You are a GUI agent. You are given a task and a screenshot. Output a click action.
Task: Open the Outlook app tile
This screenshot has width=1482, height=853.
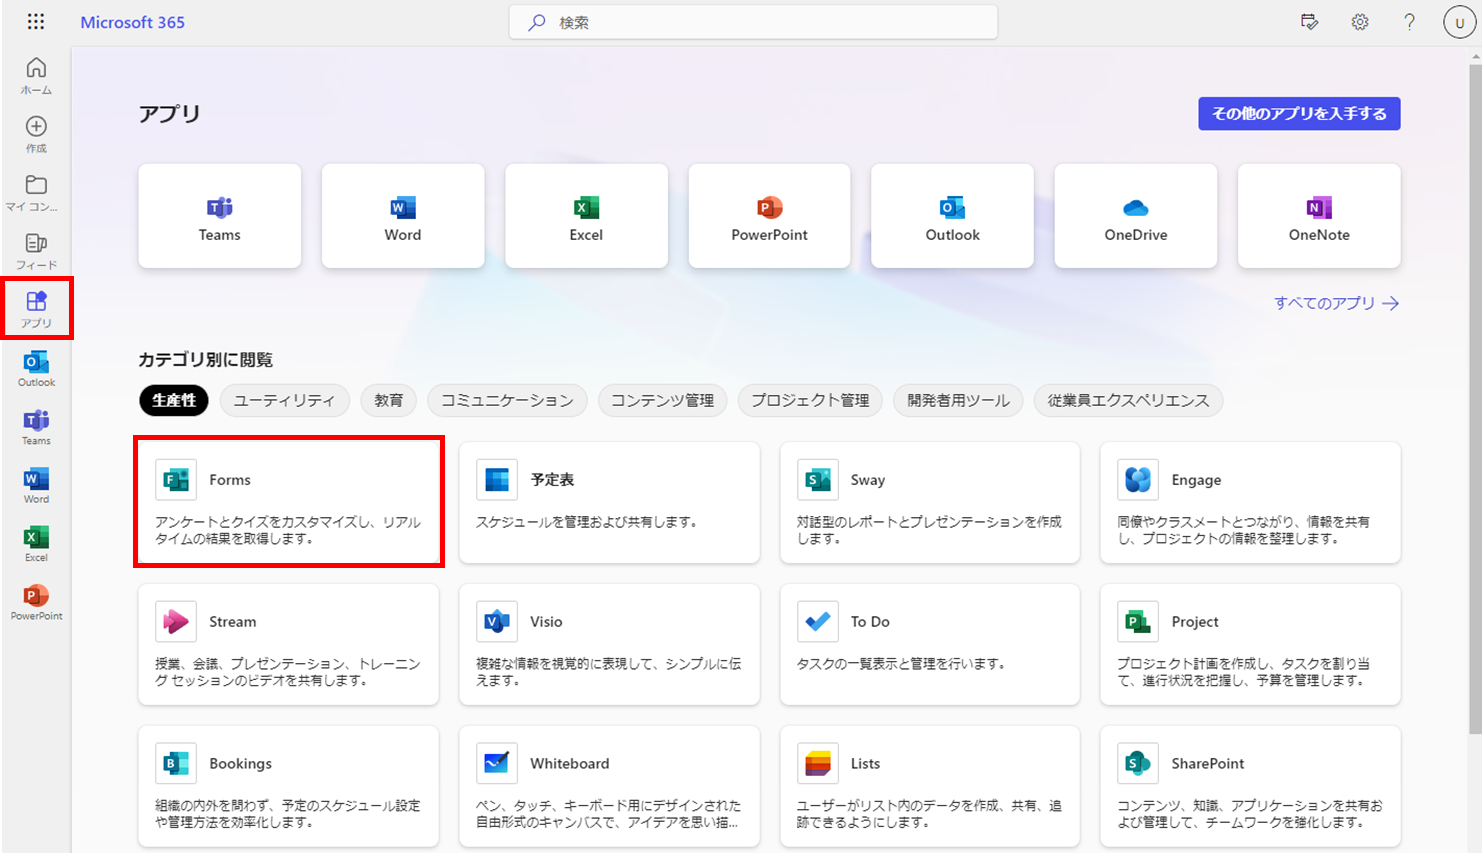(x=952, y=216)
